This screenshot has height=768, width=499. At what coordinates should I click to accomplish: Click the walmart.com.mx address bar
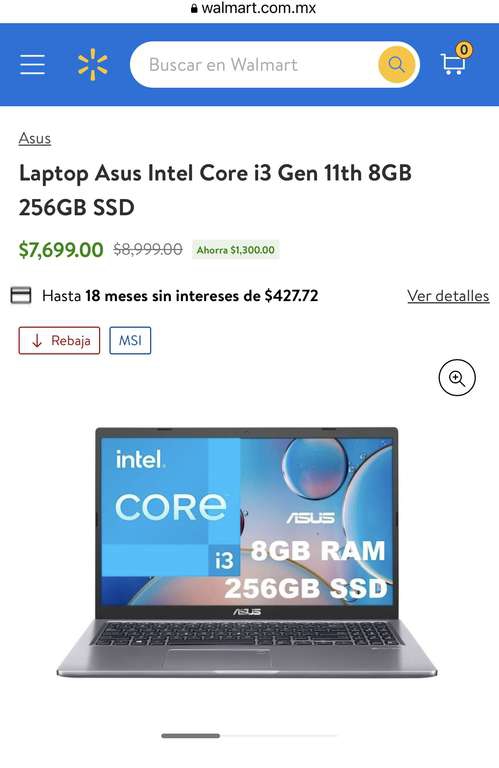254,8
